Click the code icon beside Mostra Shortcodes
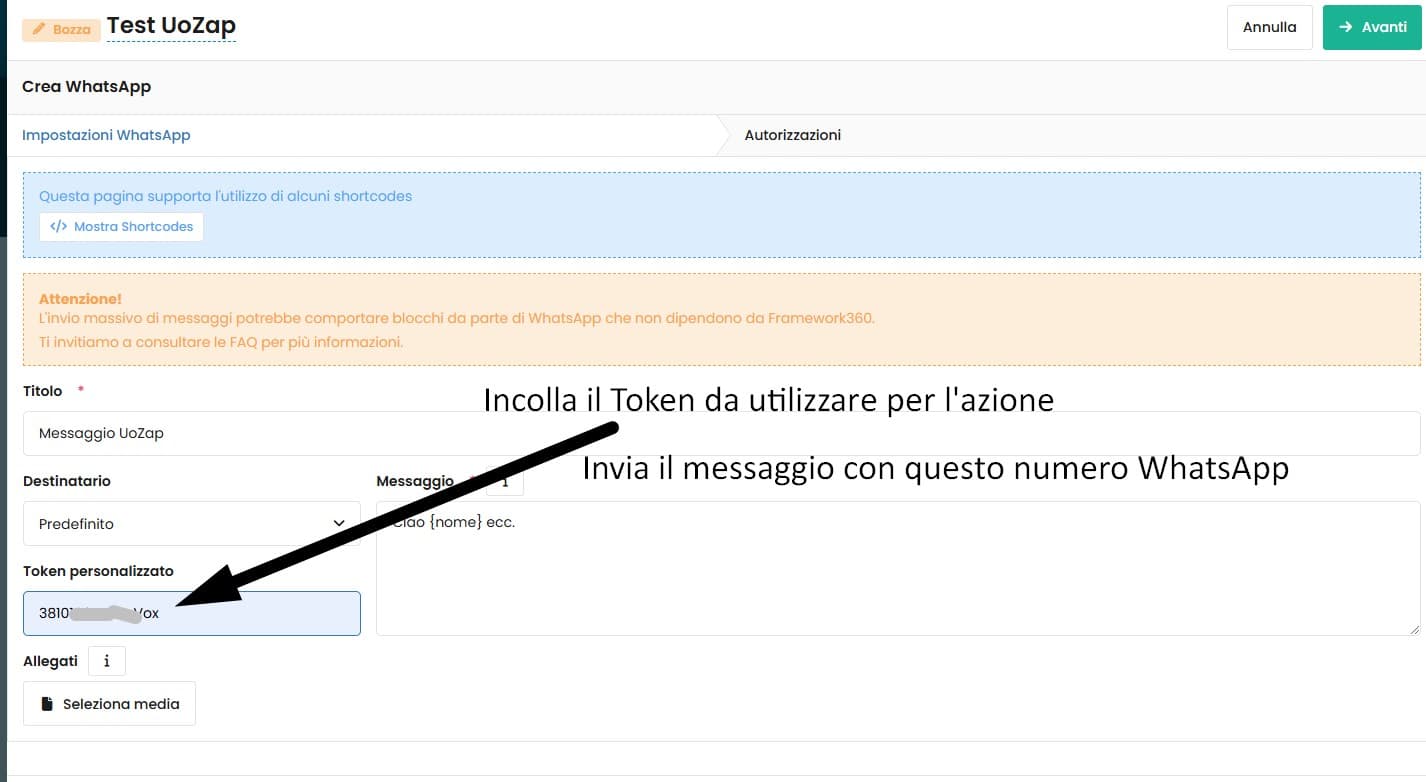Viewport: 1426px width, 782px height. [x=58, y=227]
